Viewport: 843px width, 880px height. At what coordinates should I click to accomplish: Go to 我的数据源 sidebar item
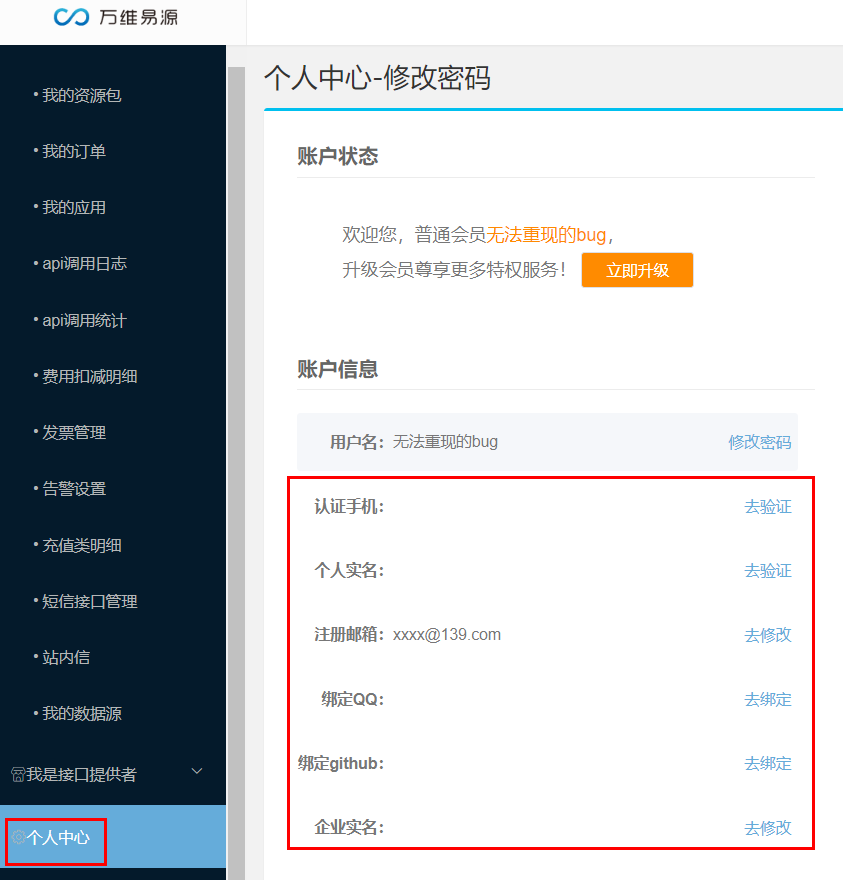point(81,714)
